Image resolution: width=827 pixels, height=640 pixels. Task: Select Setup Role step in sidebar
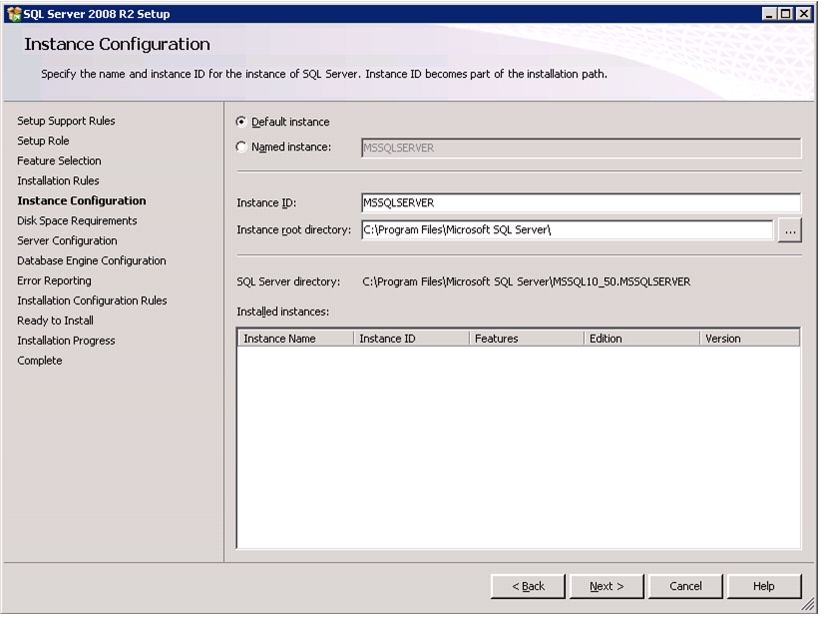click(43, 141)
